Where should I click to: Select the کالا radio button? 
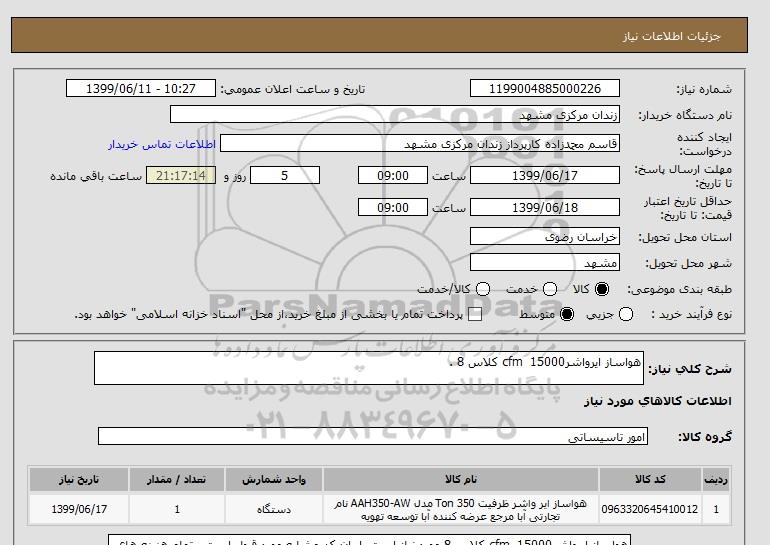pyautogui.click(x=602, y=289)
